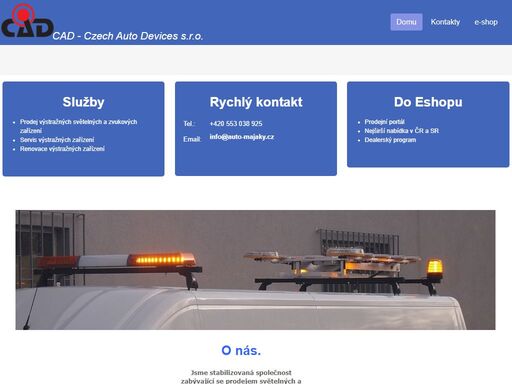
Task: Click the Servis výstražných zařízení item
Action: click(57, 140)
